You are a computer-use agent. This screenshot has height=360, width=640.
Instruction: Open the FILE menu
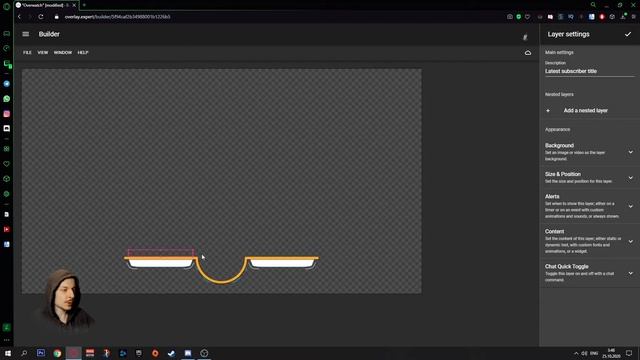[x=27, y=53]
